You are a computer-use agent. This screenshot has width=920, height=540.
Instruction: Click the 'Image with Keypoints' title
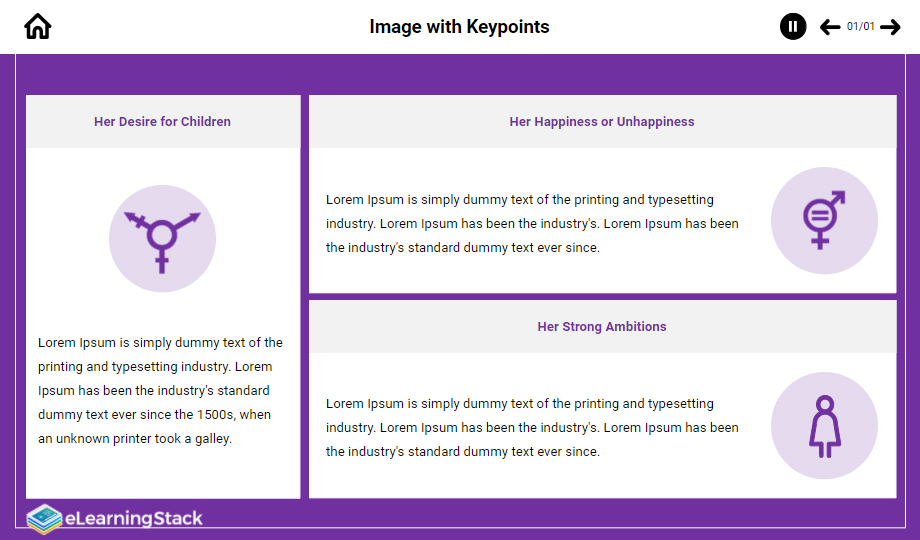click(x=459, y=27)
